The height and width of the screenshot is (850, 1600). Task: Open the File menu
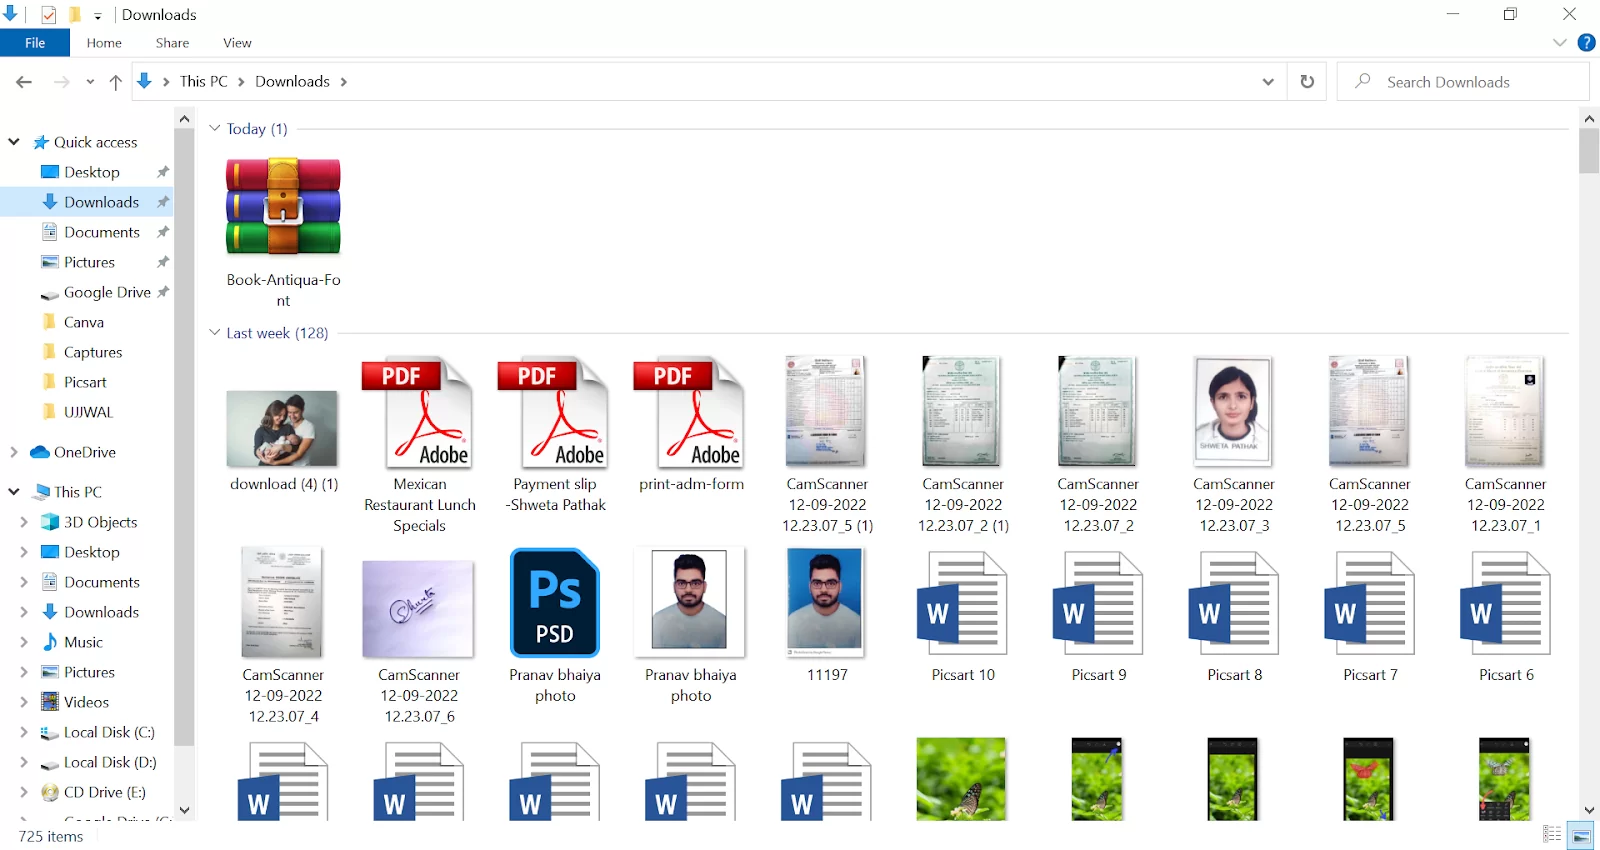35,43
